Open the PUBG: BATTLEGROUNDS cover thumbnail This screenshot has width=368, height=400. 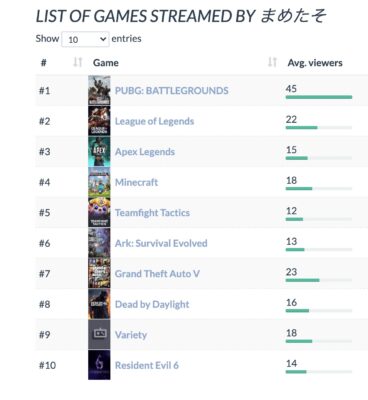pos(99,90)
